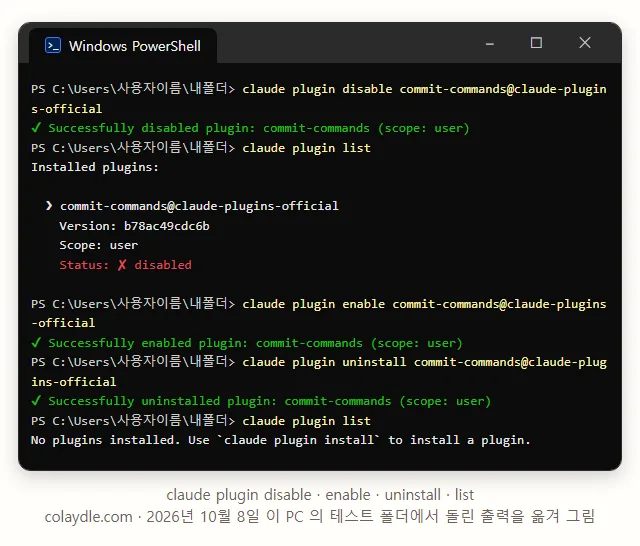Click the listed commit-commands@claude-plugins-official plugin name

pyautogui.click(x=199, y=206)
